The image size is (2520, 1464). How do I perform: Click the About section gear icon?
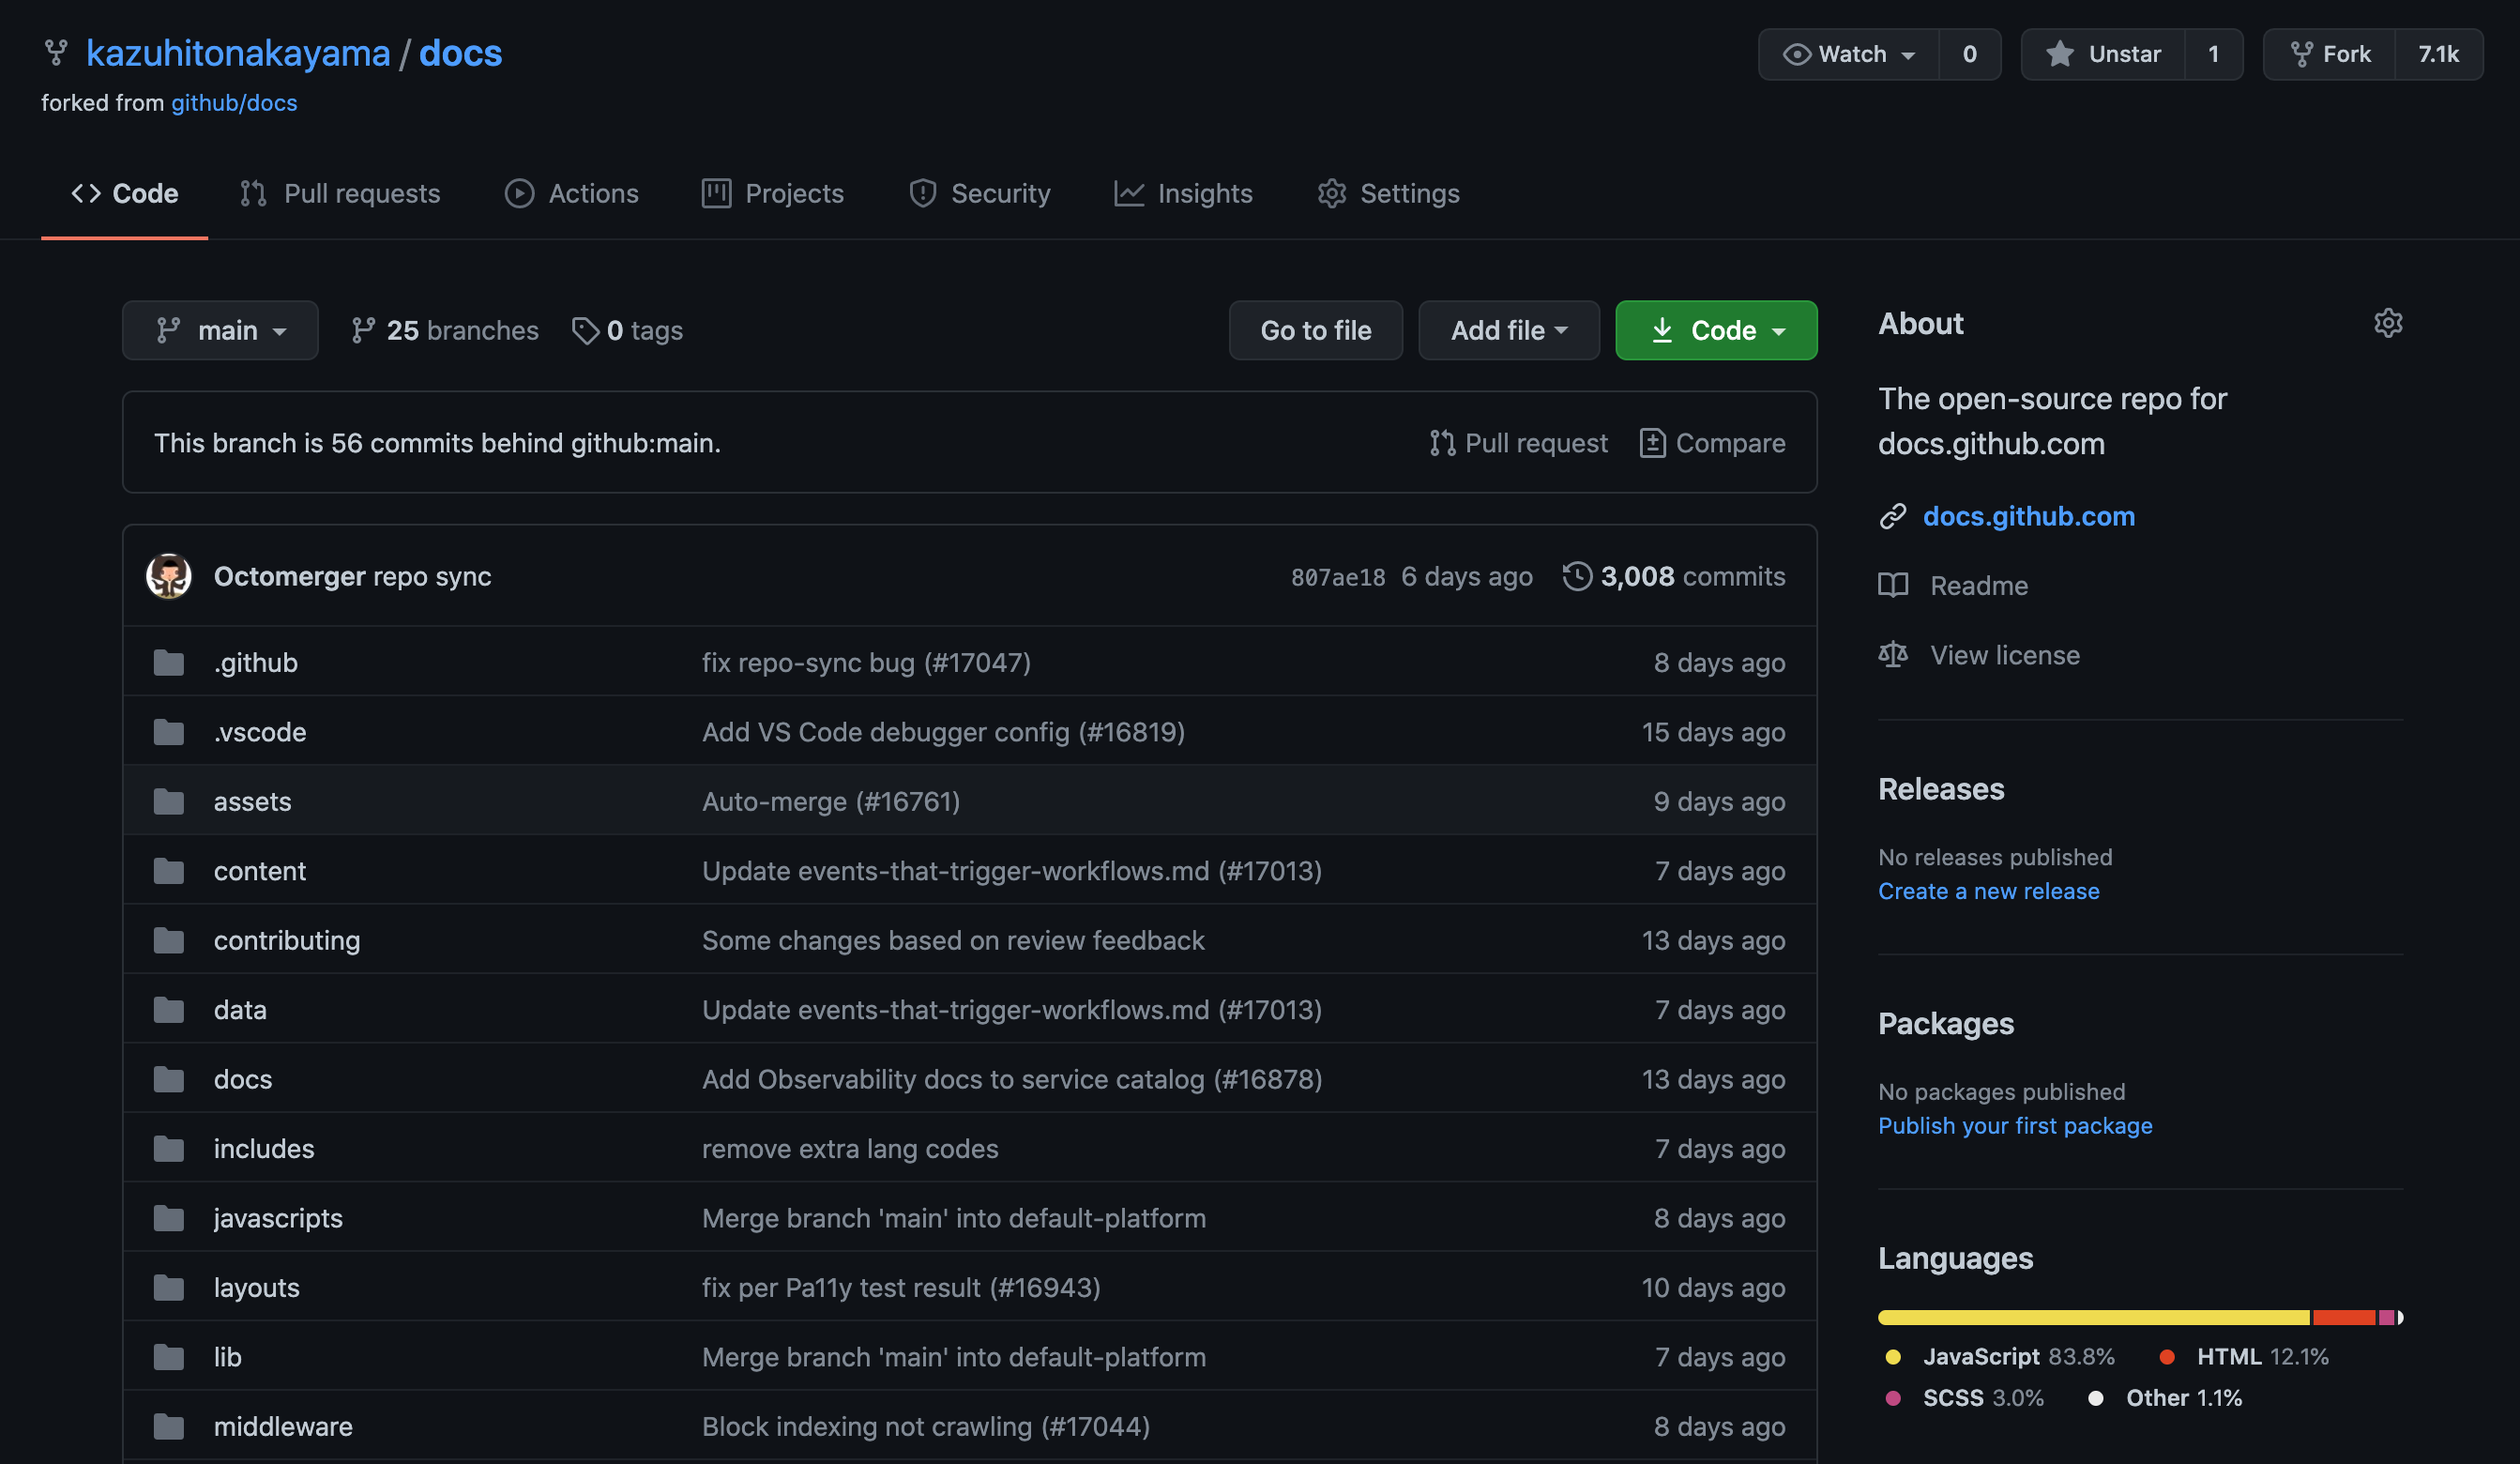2387,323
